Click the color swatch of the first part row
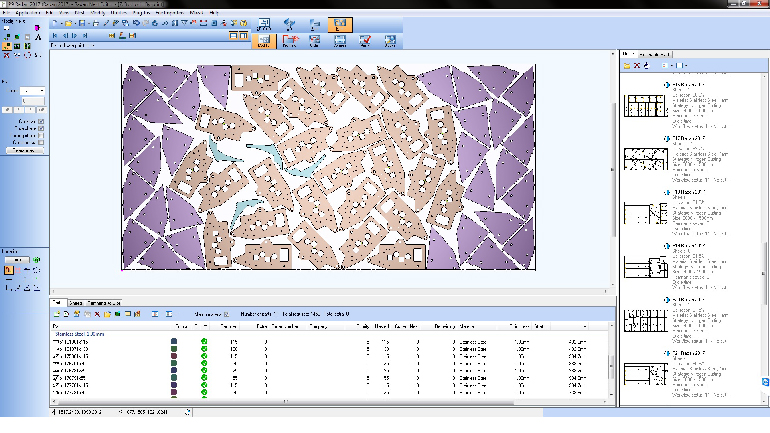770x433 pixels. pyautogui.click(x=174, y=342)
